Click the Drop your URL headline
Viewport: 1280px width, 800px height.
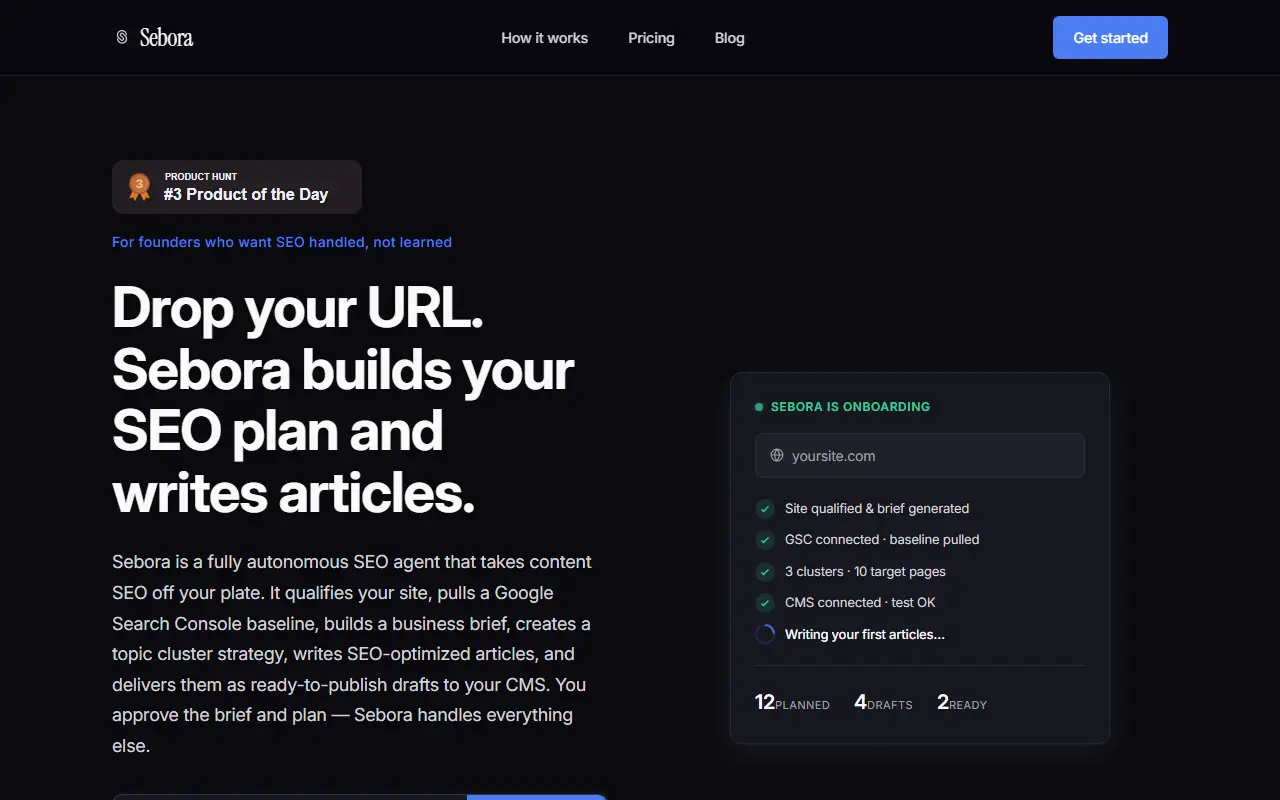click(343, 399)
